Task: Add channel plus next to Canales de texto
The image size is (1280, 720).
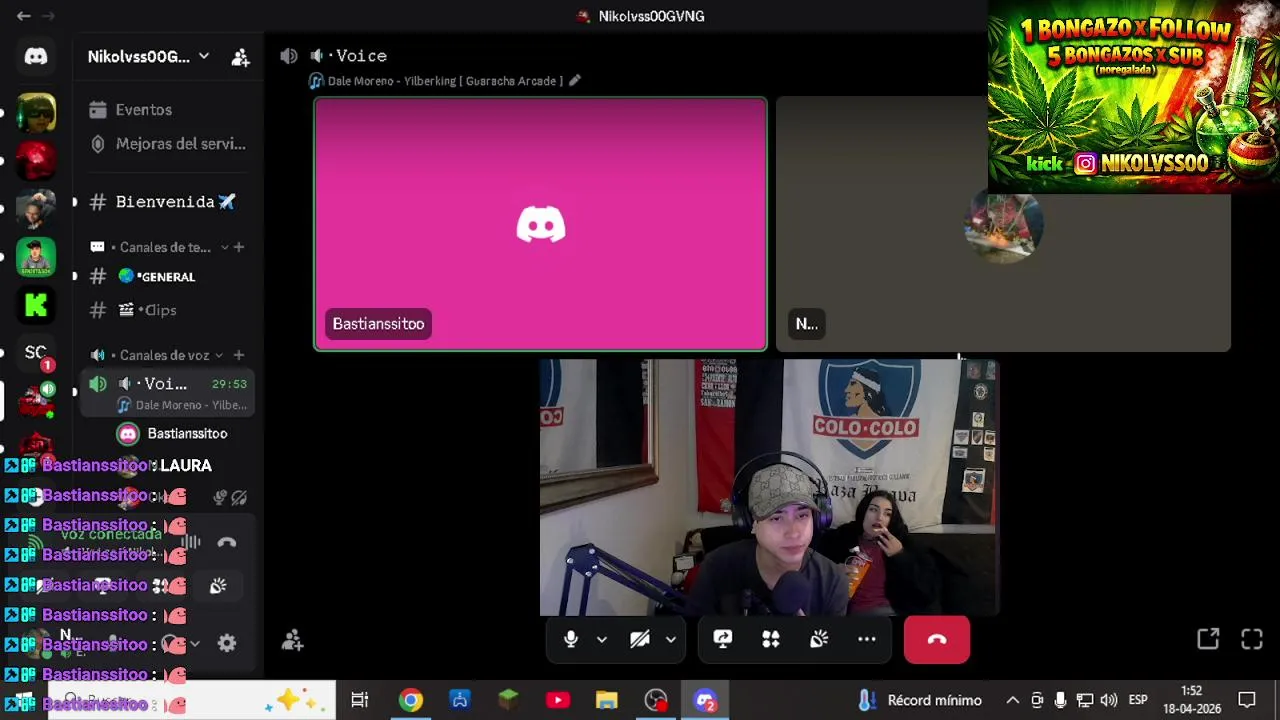Action: 239,247
